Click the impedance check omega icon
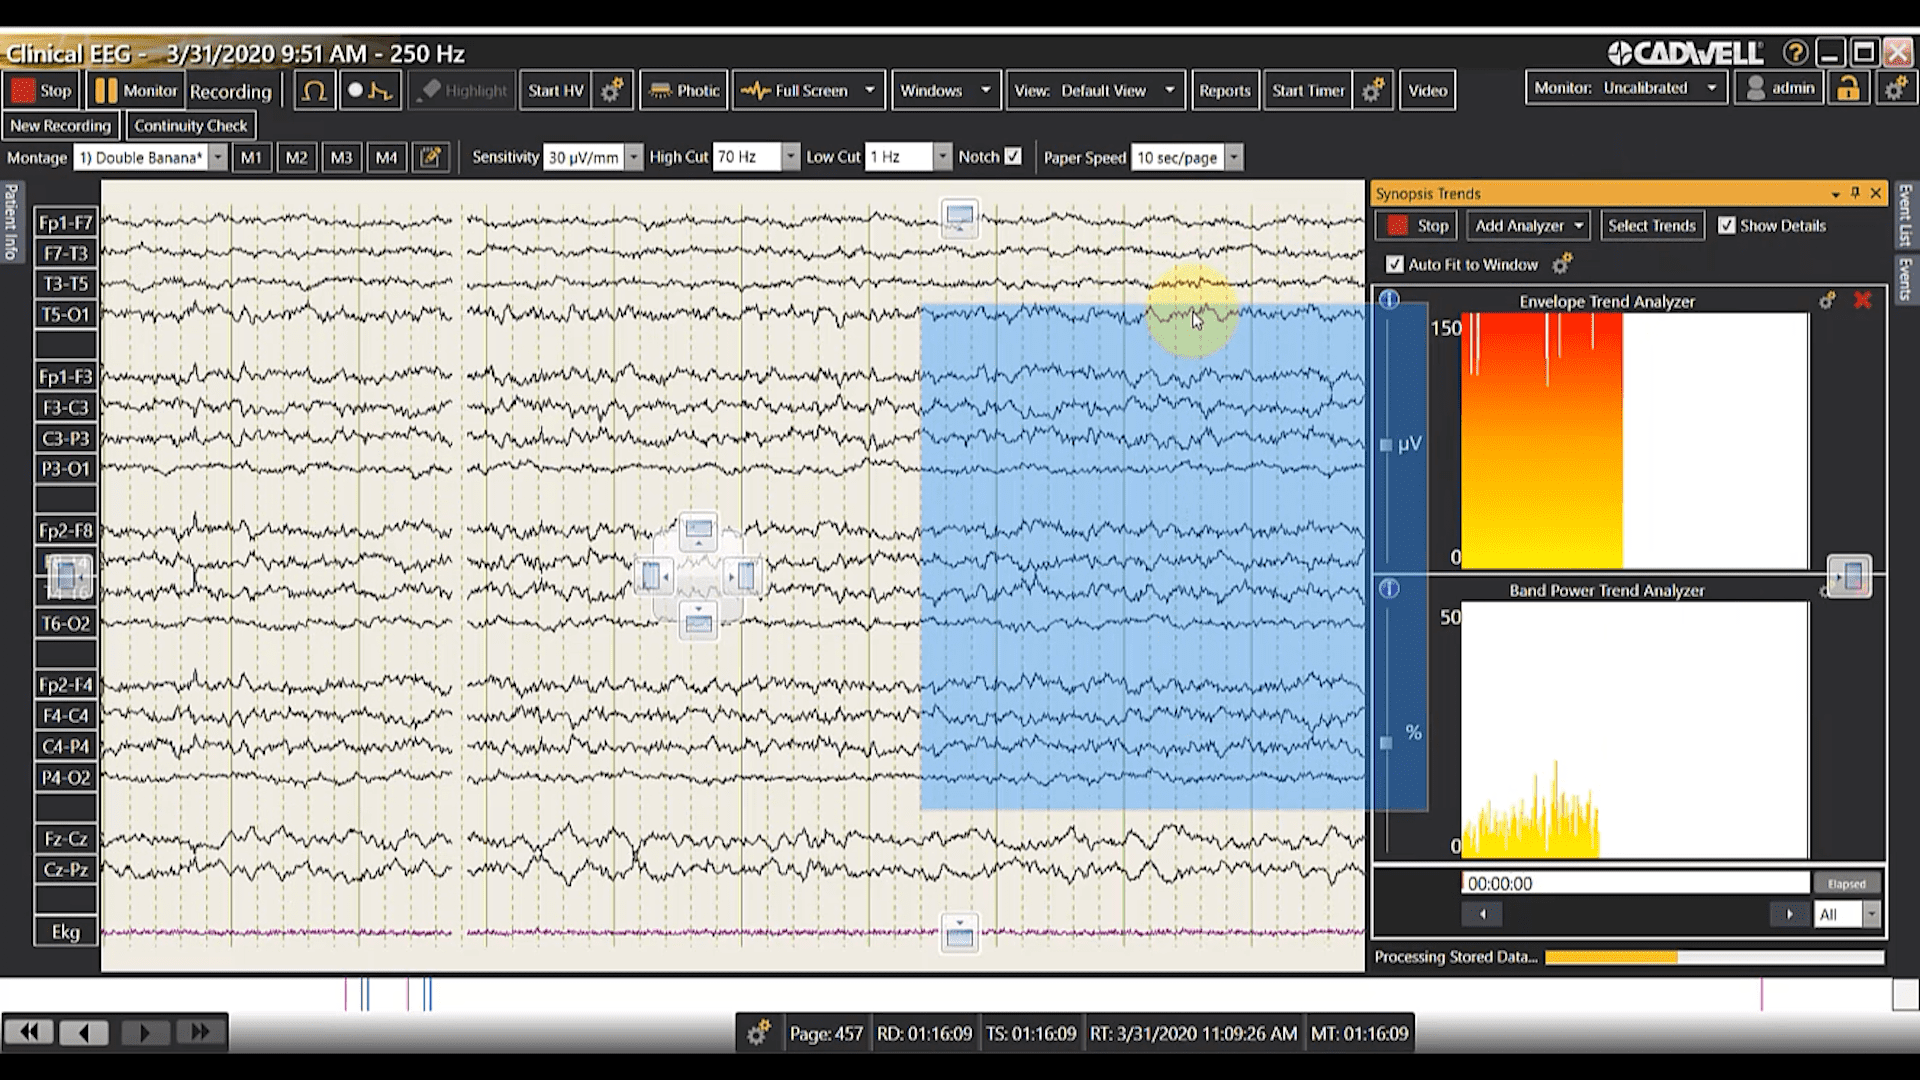Screen dimensions: 1920x1080 pyautogui.click(x=314, y=91)
